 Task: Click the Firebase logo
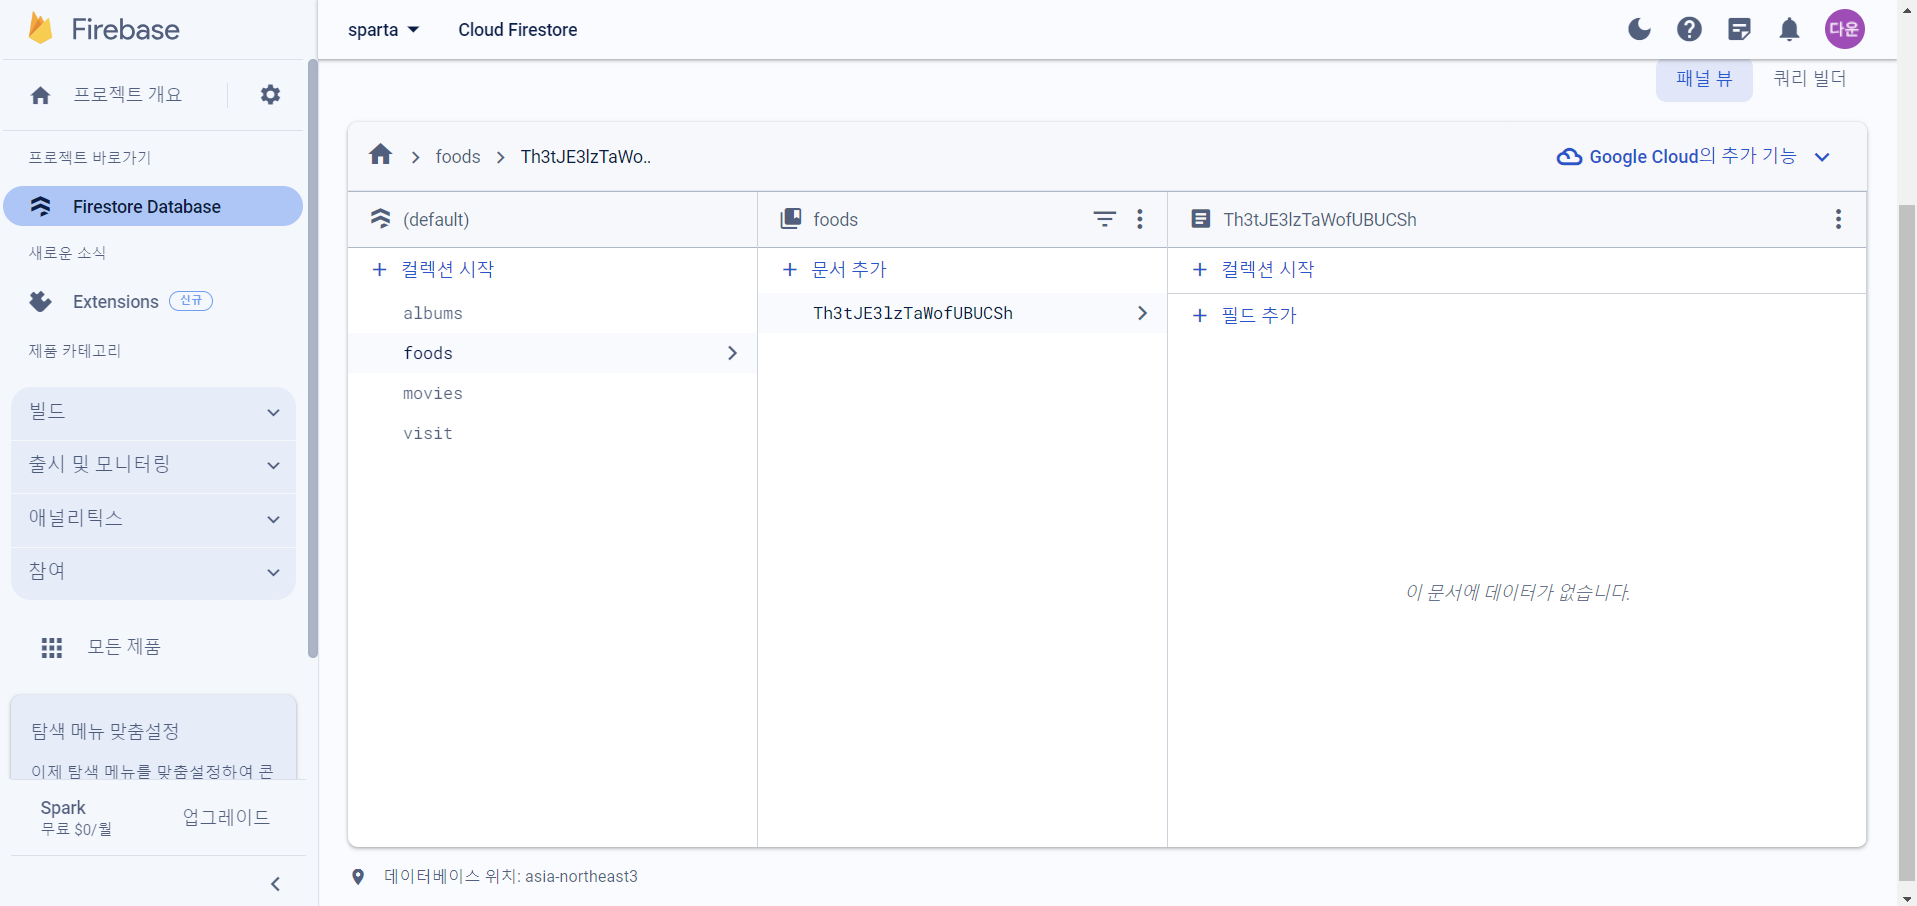pyautogui.click(x=104, y=29)
